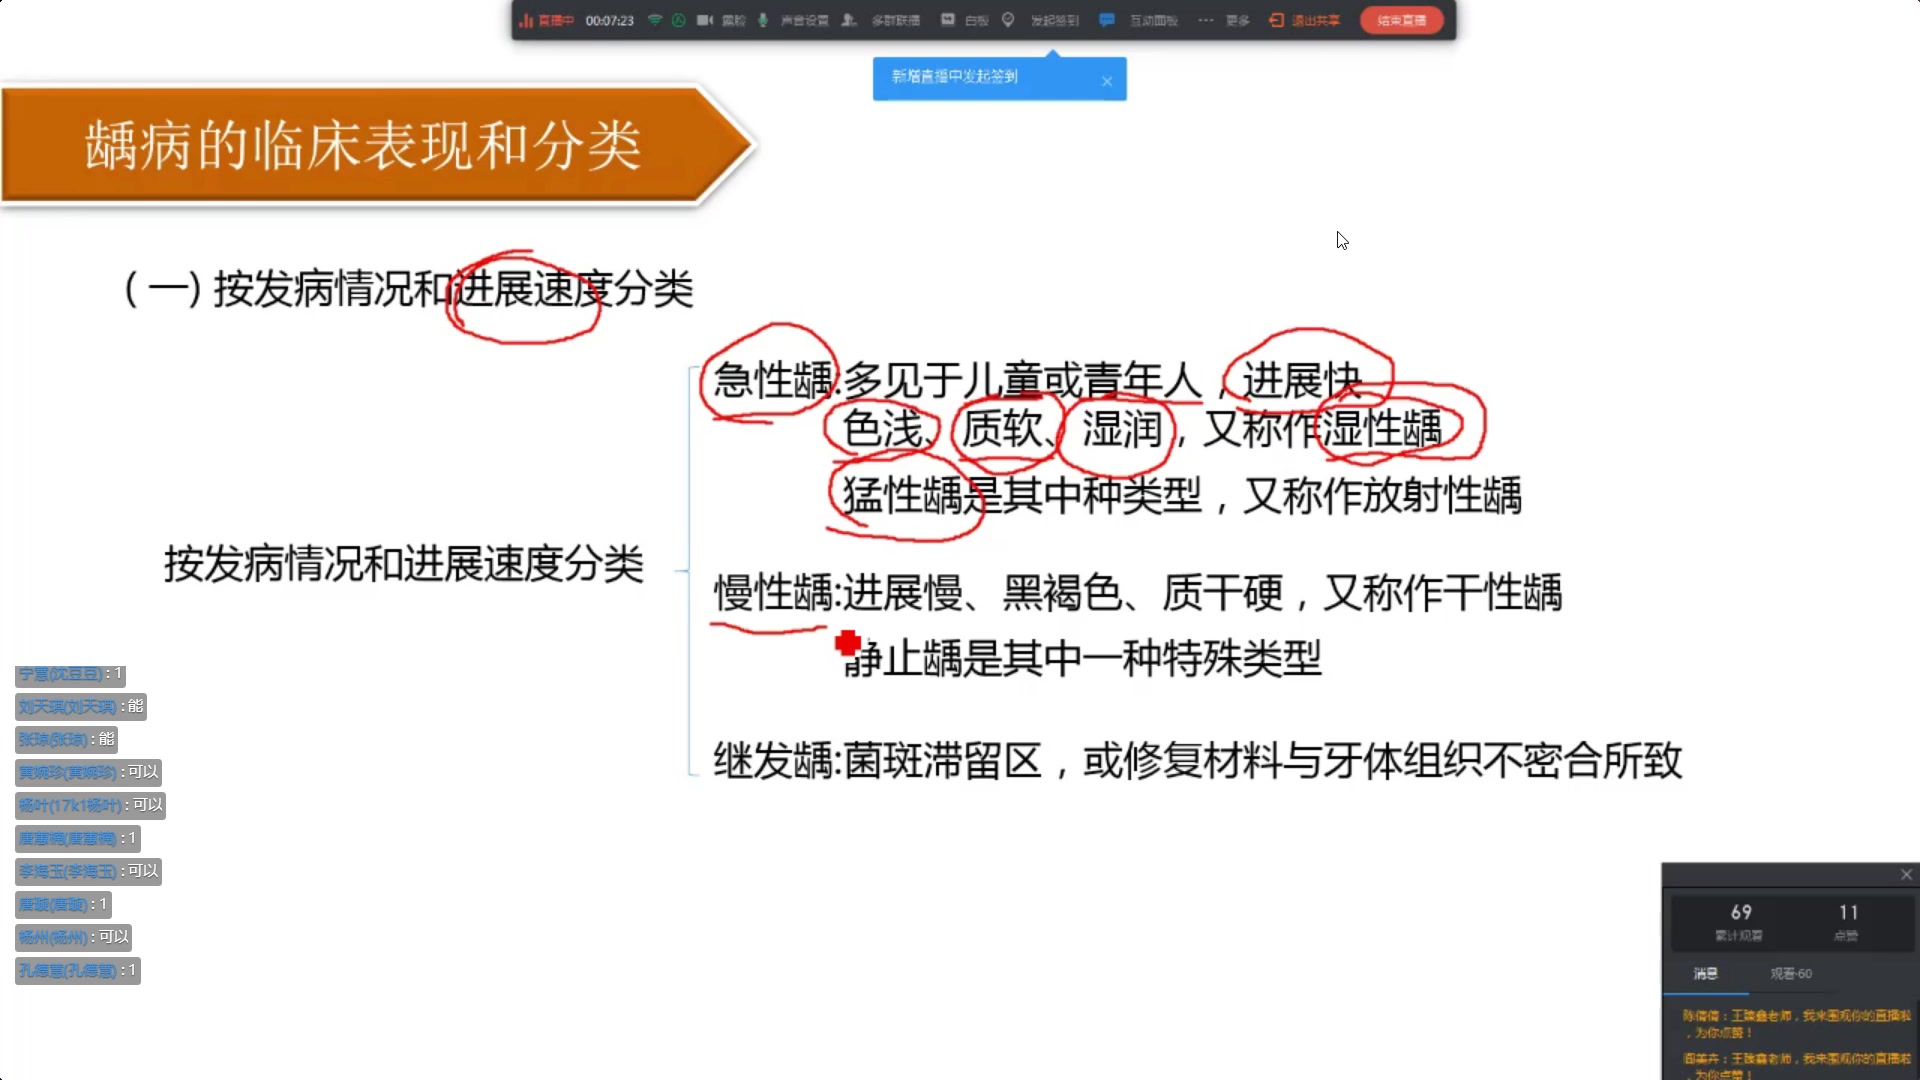Click 杨州's comment saying 可以
This screenshot has height=1080, width=1920.
click(x=74, y=937)
